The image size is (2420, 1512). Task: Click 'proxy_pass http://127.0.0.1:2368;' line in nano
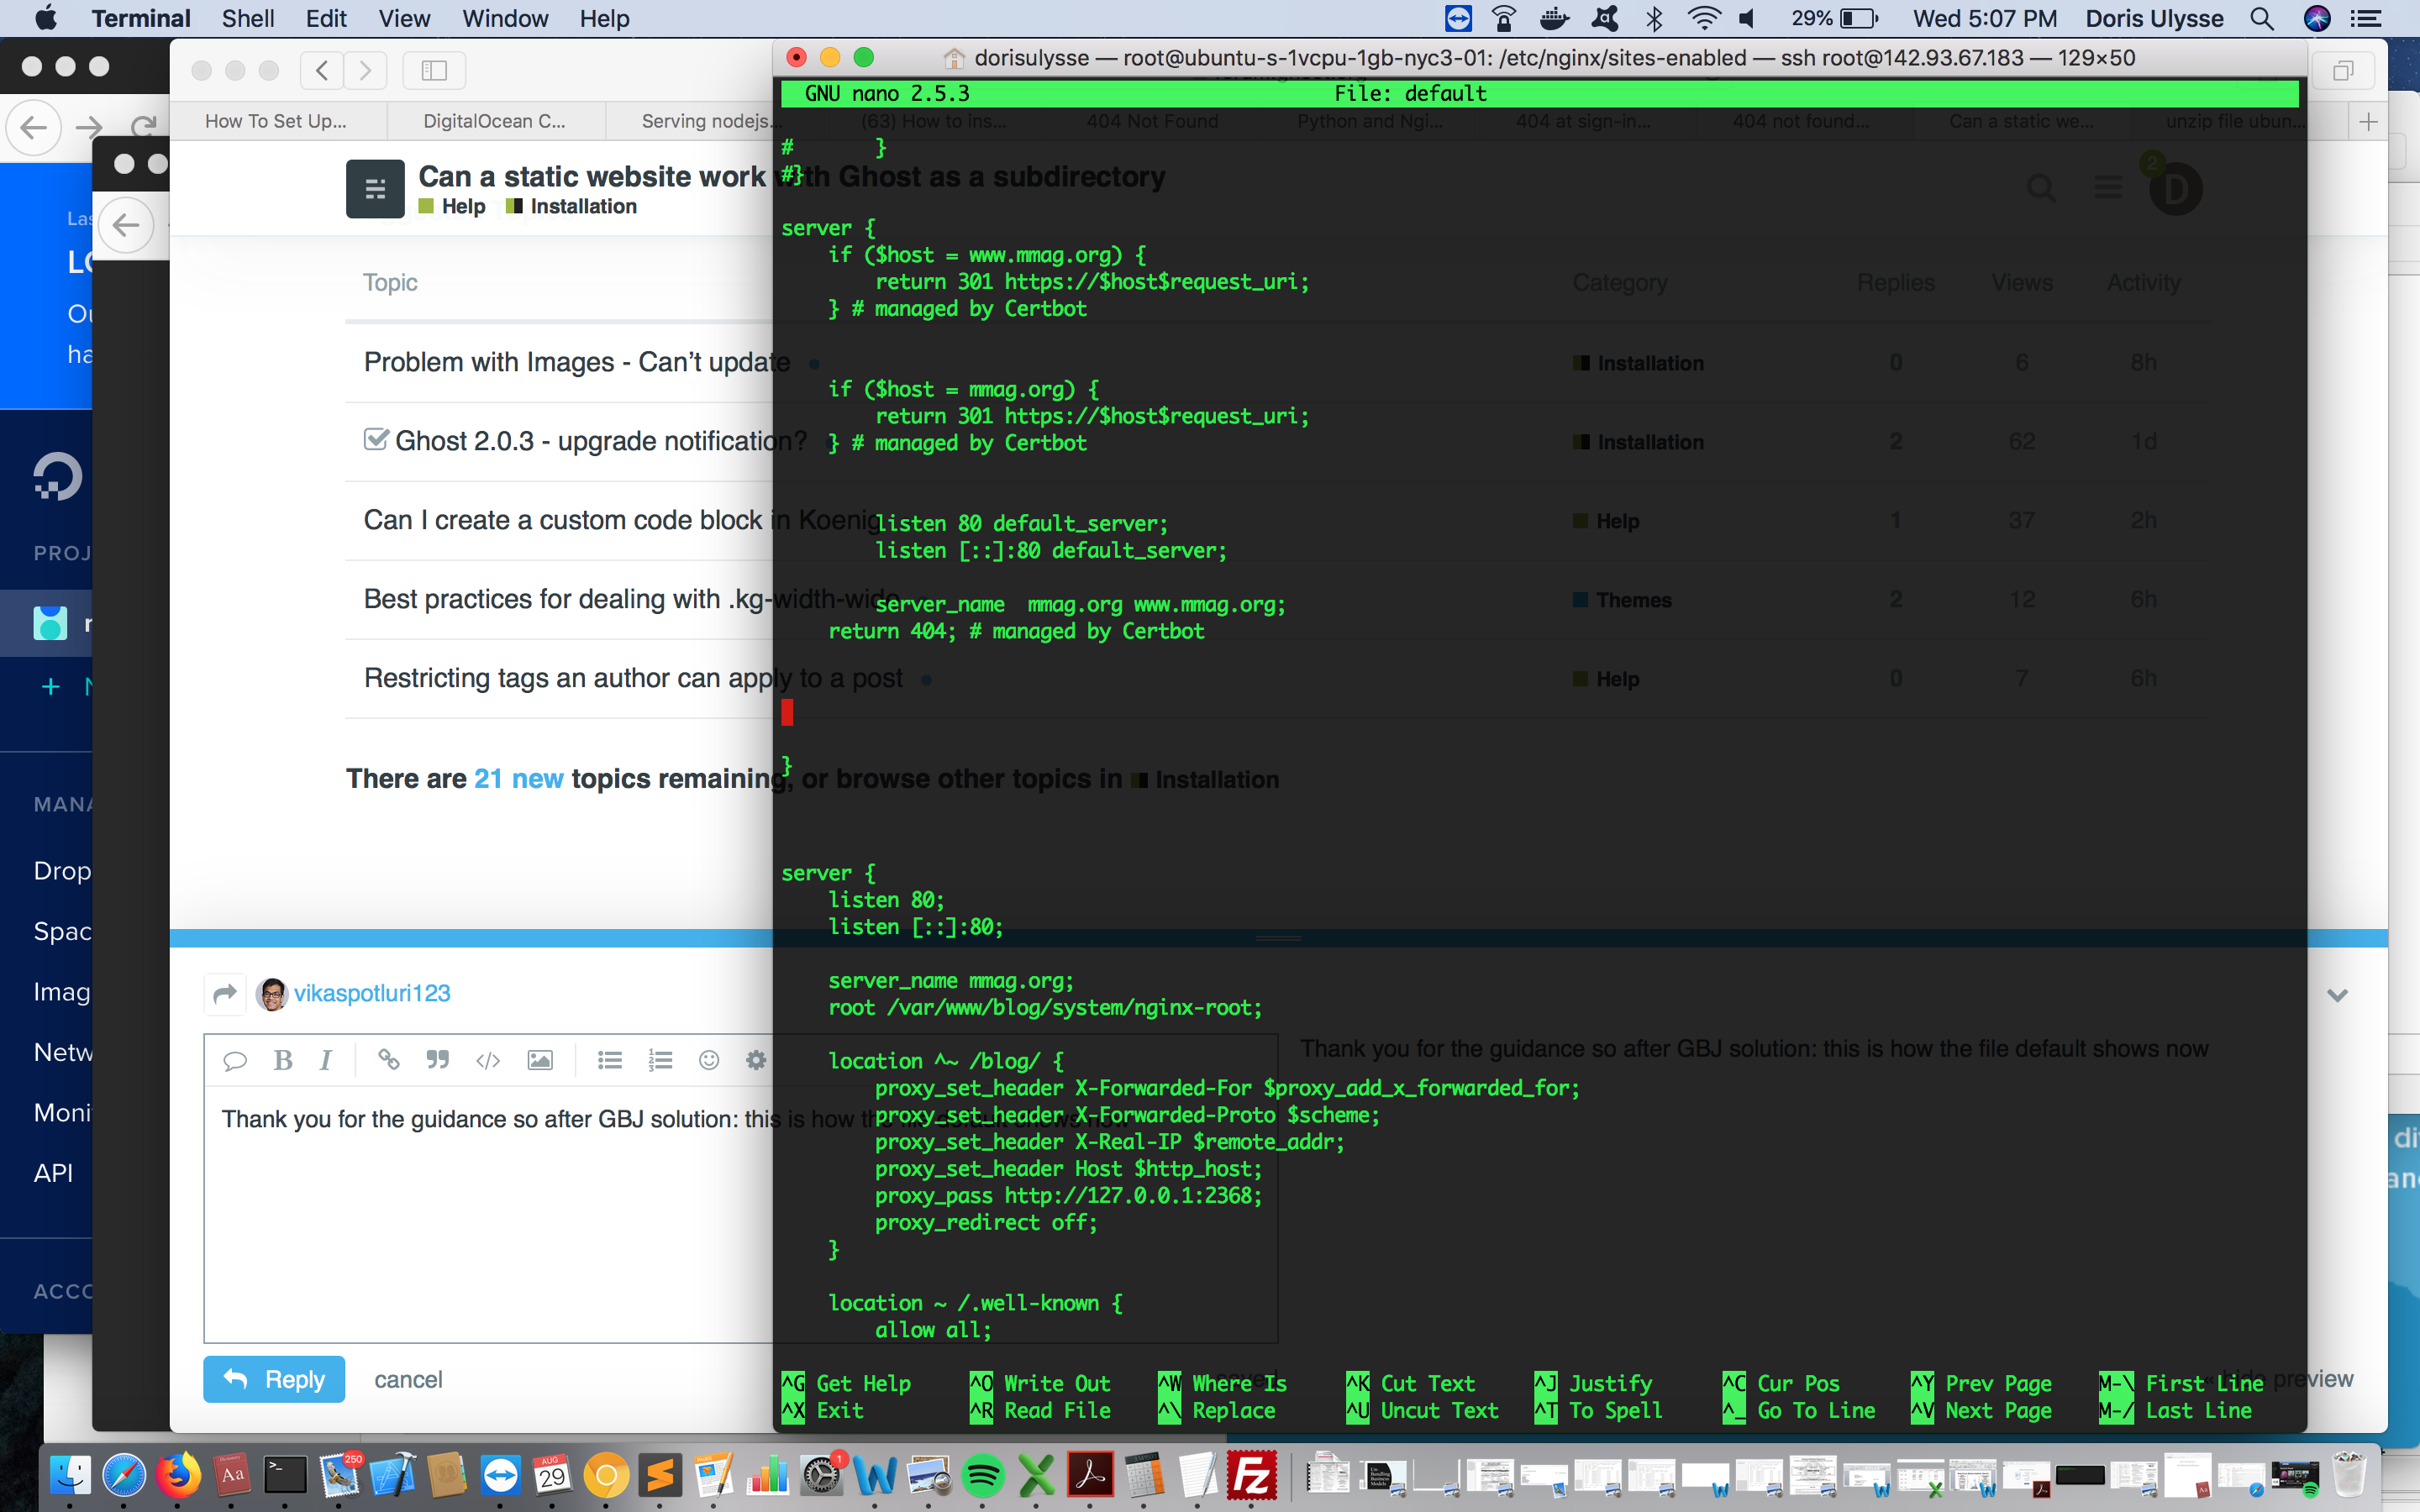coord(1068,1196)
